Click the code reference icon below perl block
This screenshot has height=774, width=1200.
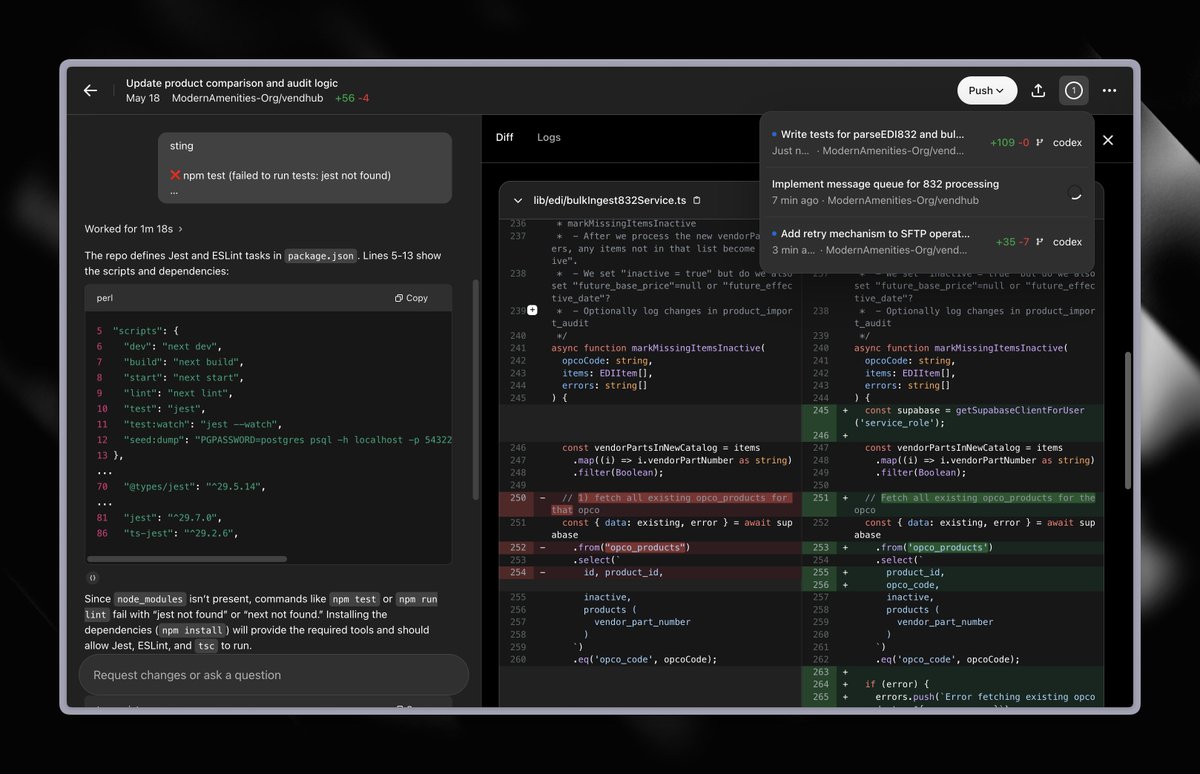click(x=92, y=577)
